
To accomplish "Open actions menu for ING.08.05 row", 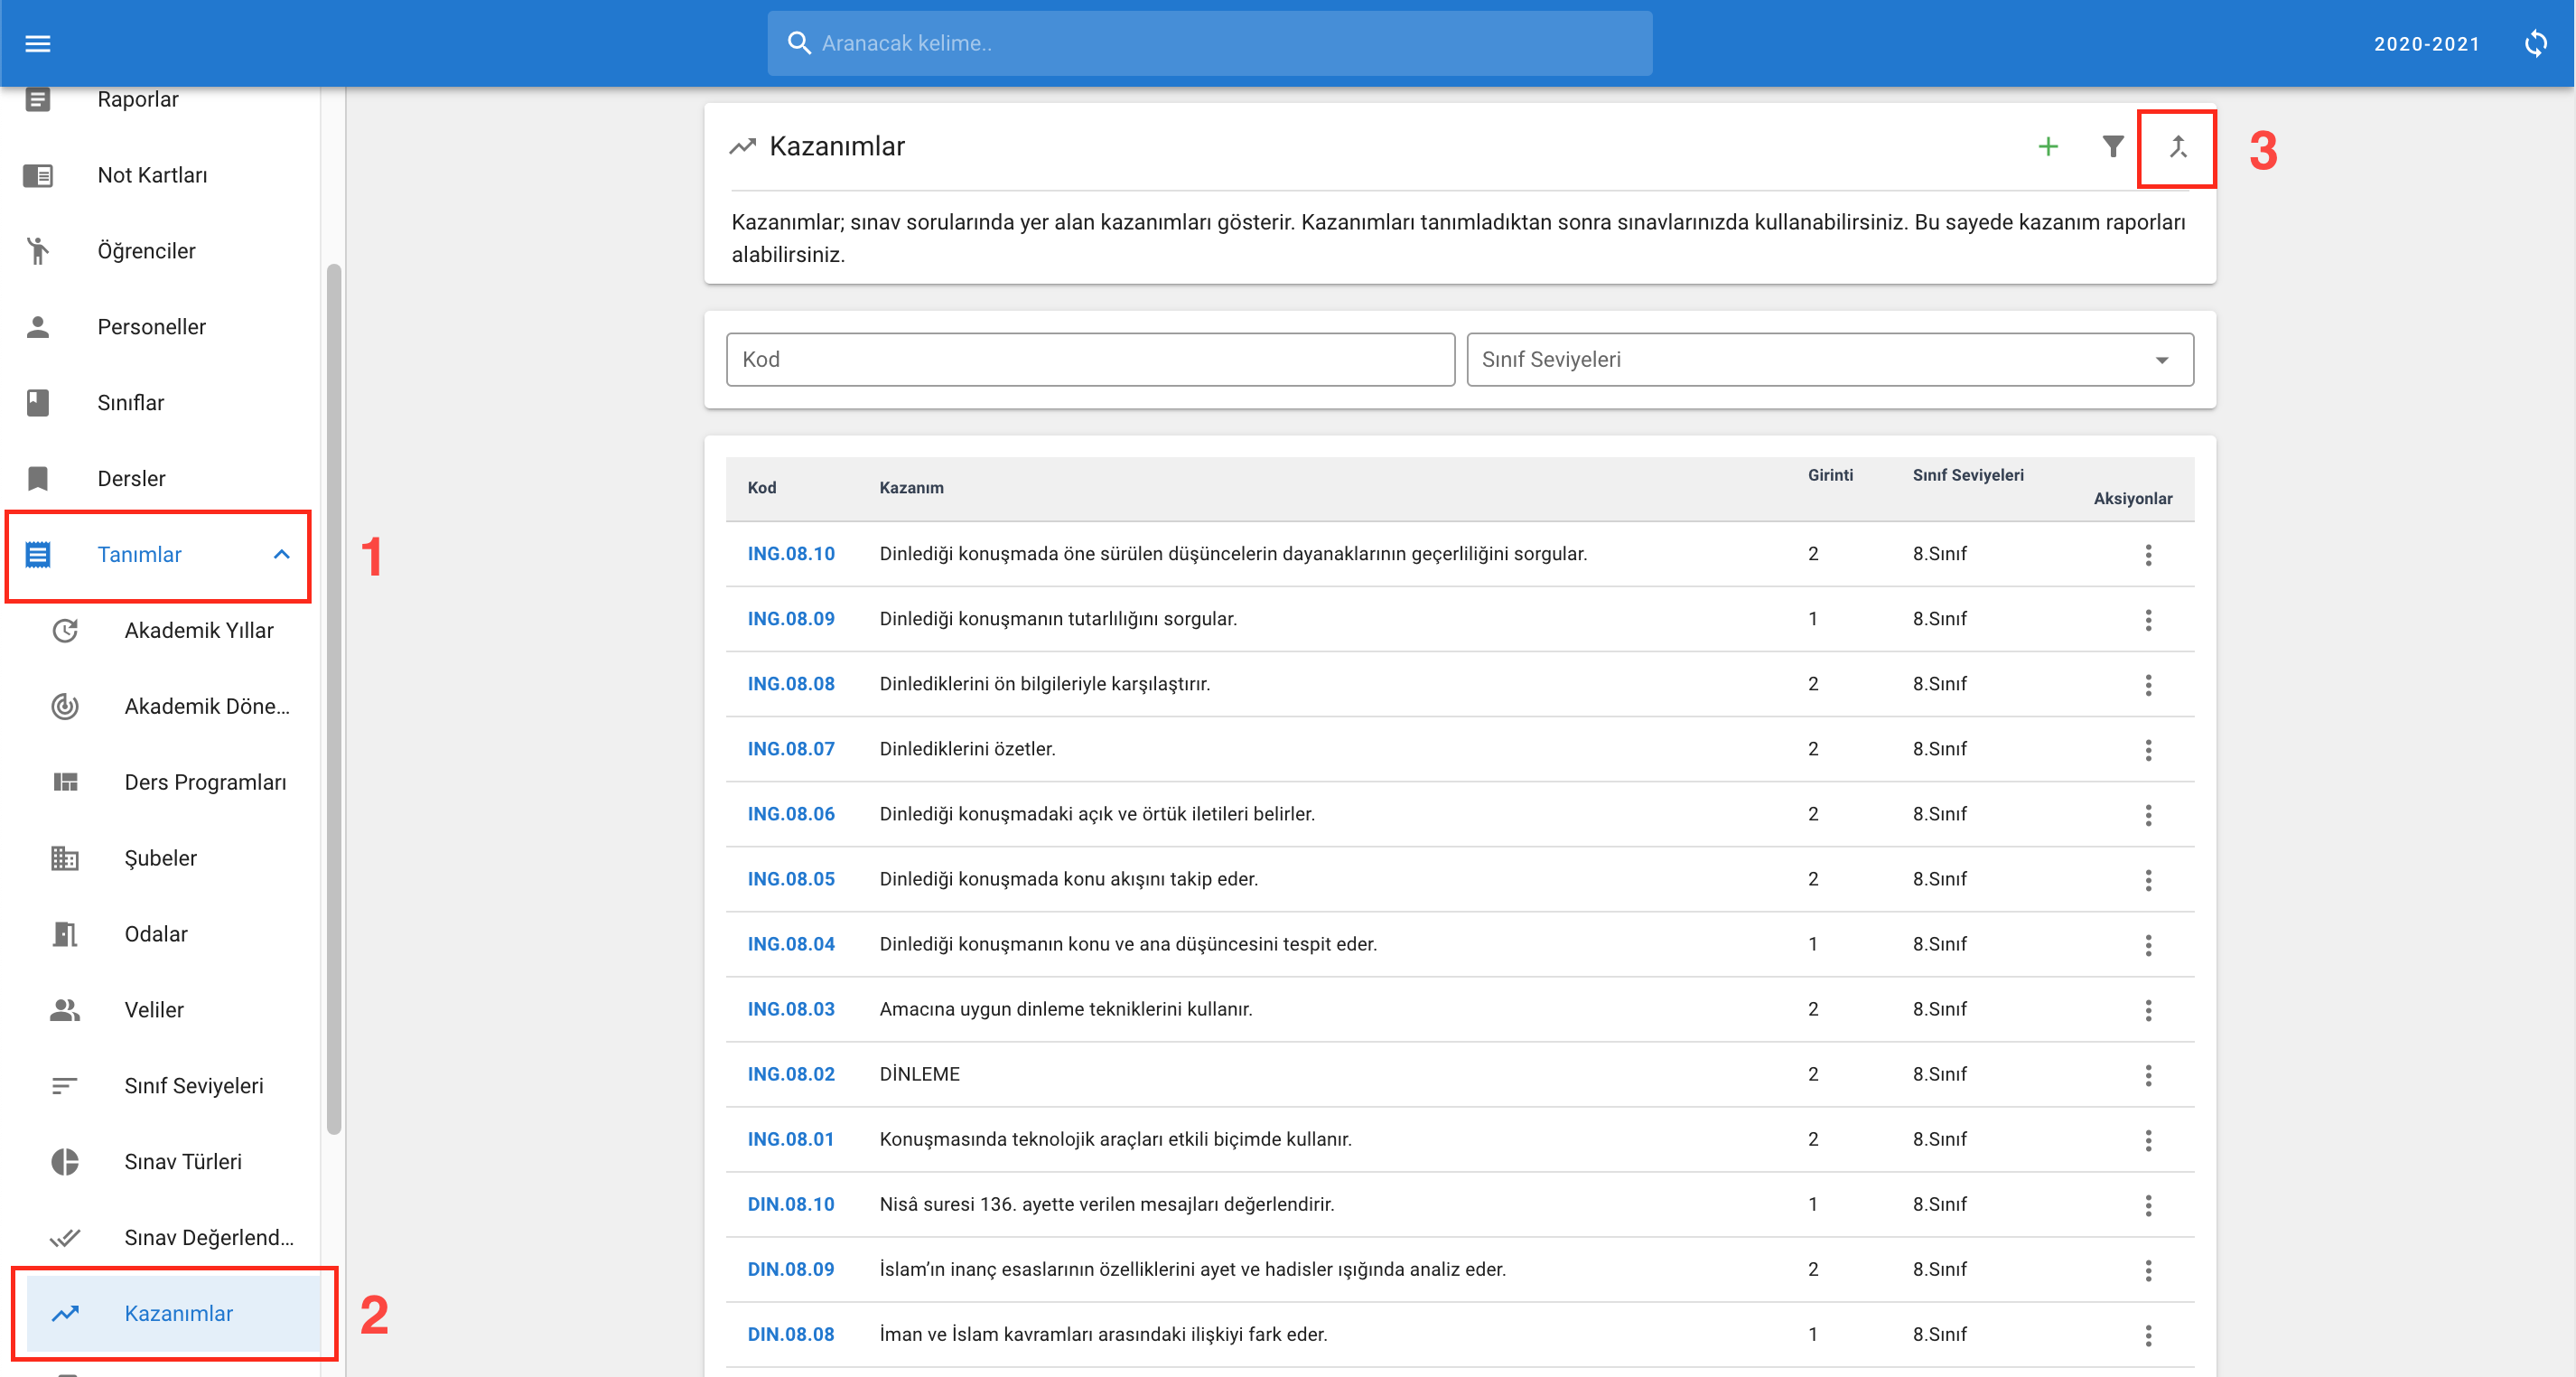I will point(2147,880).
